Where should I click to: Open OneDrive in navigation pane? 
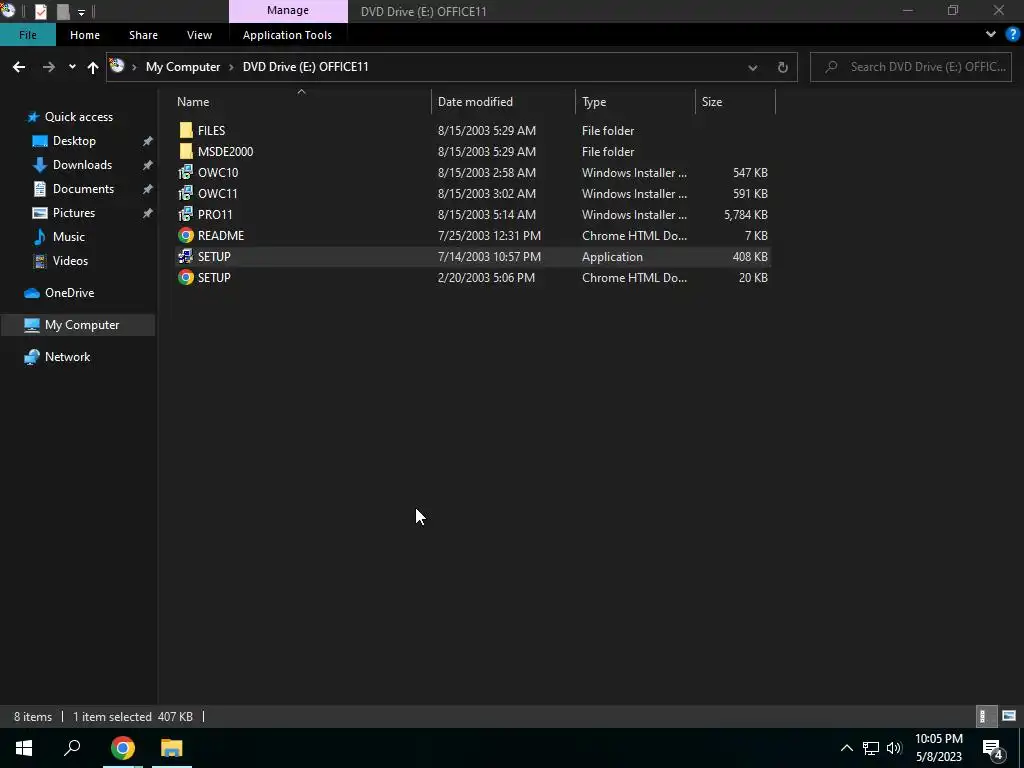click(69, 293)
